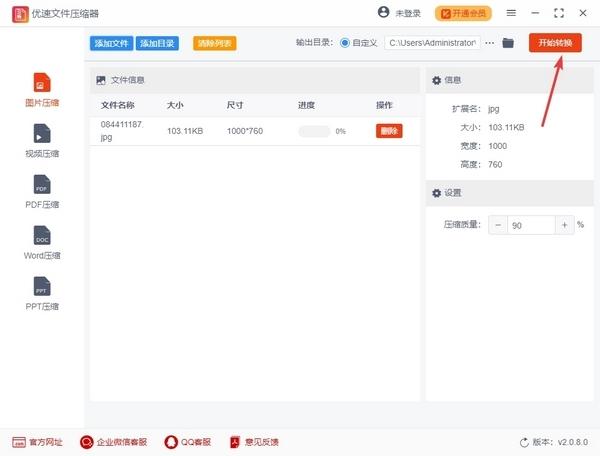Choose the PPT压缩 tool

click(42, 293)
